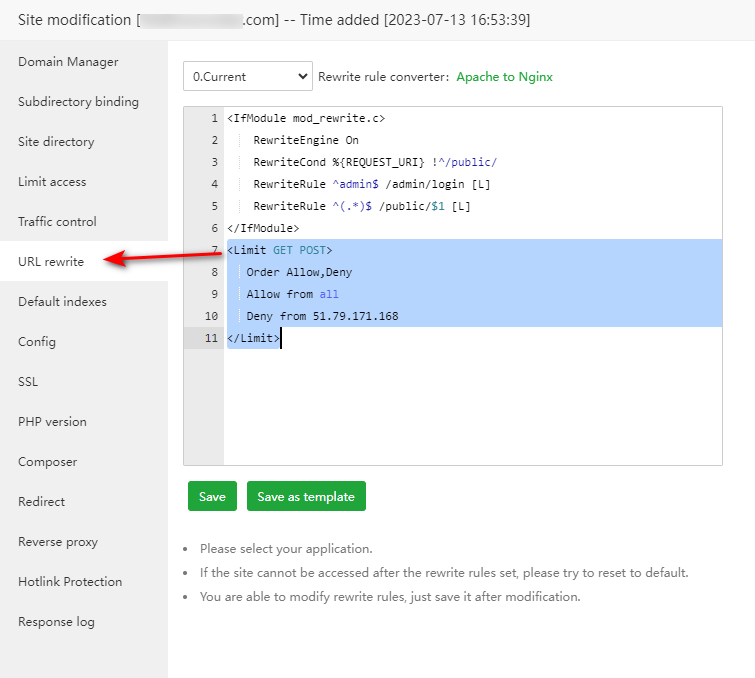Go to Subdirectory binding settings
The width and height of the screenshot is (755, 678).
pos(78,102)
